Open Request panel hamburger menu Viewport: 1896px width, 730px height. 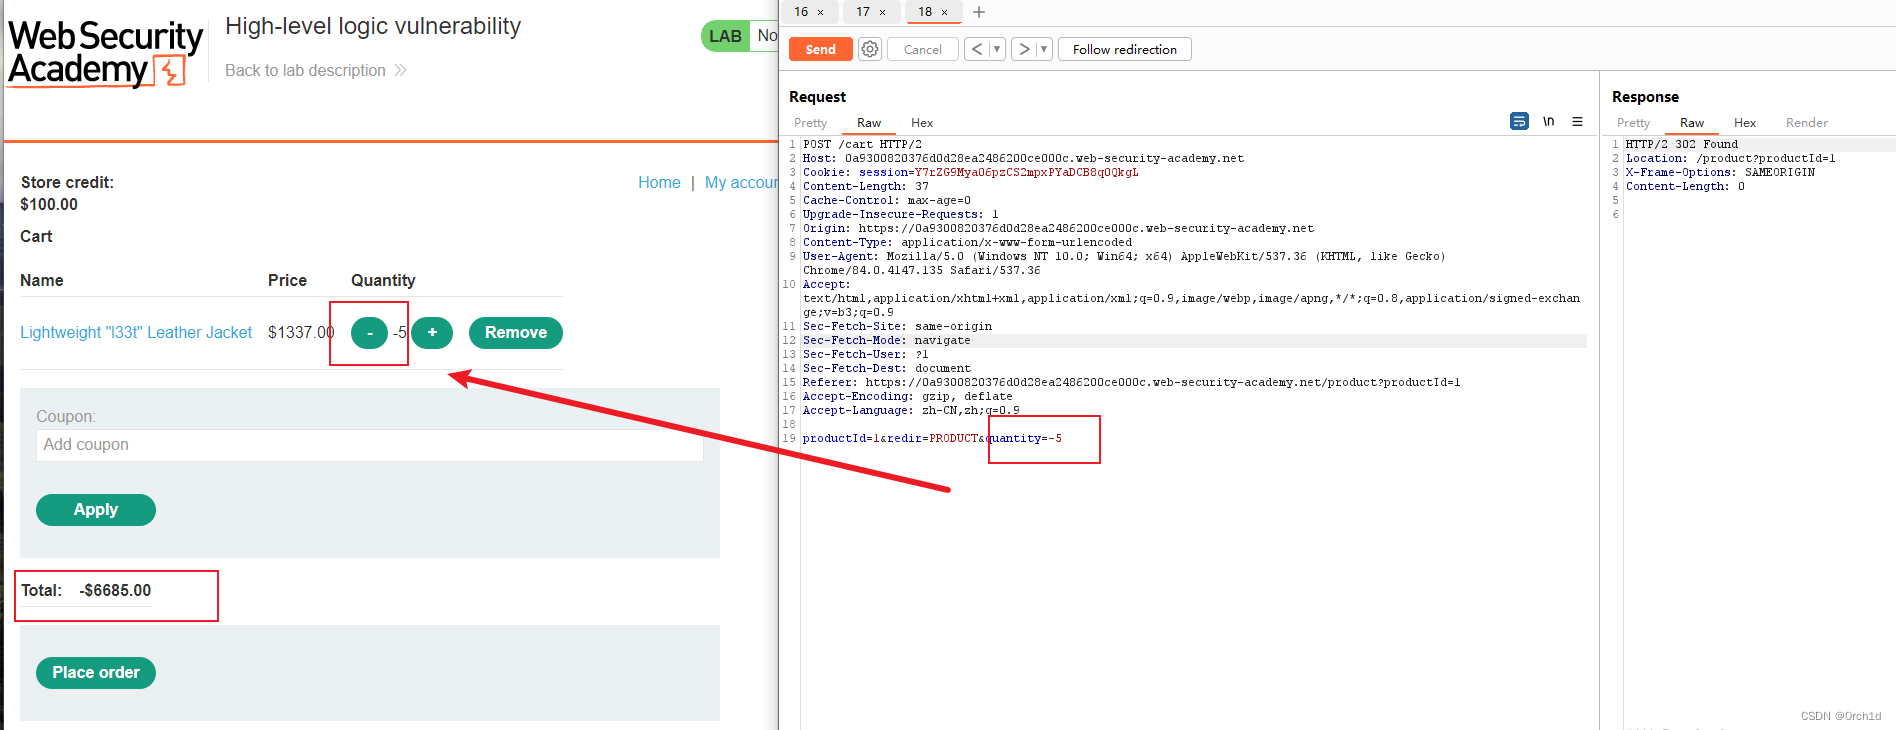pyautogui.click(x=1577, y=121)
